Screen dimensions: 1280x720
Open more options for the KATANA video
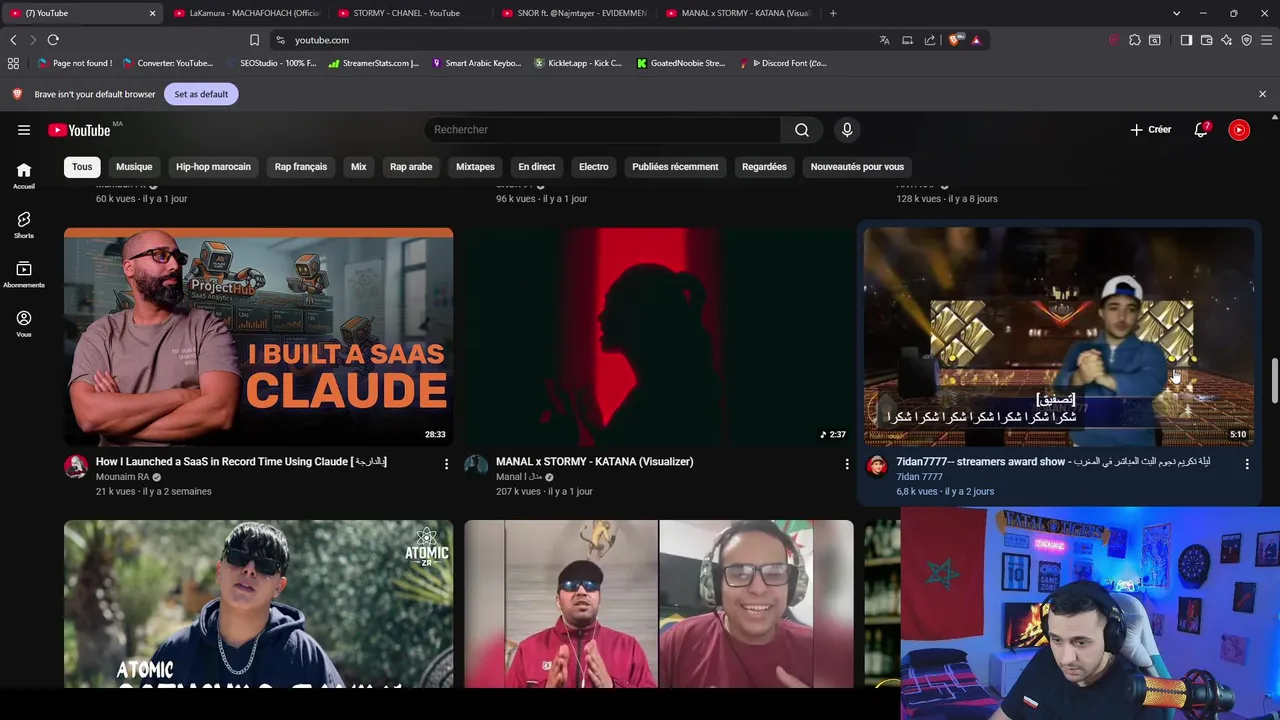(847, 464)
